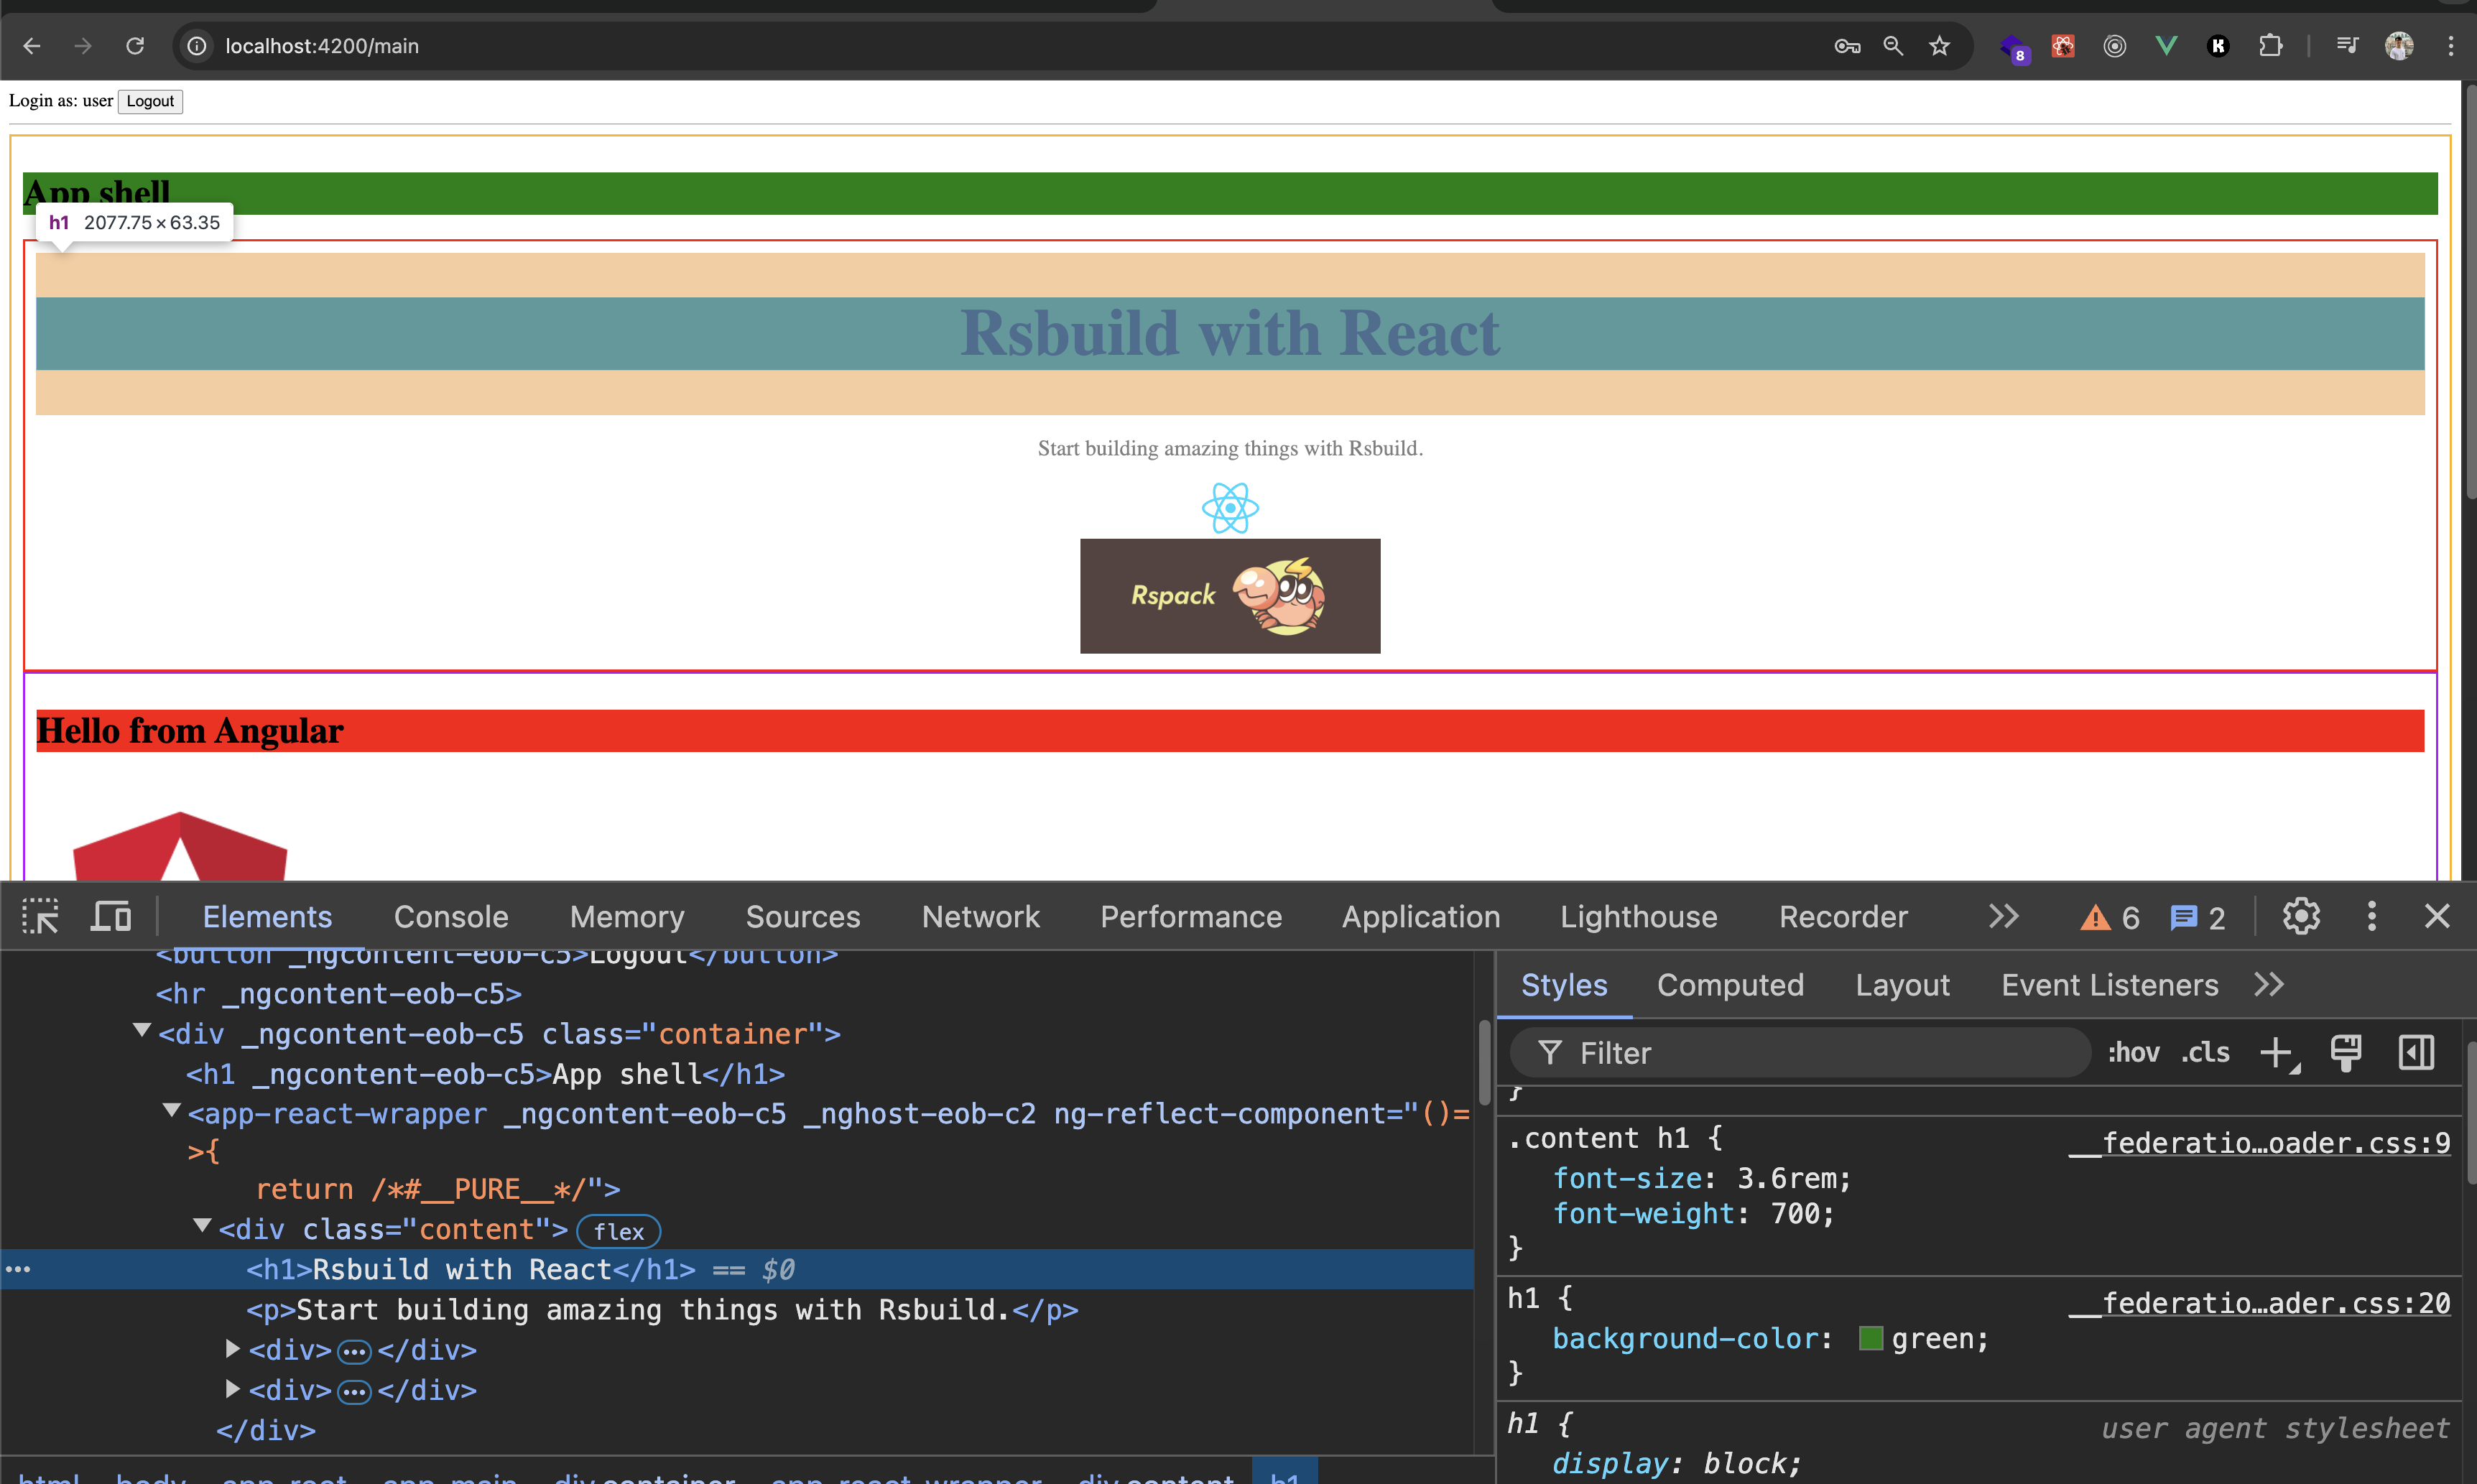Open DevTools settings via the gear icon

pyautogui.click(x=2301, y=916)
